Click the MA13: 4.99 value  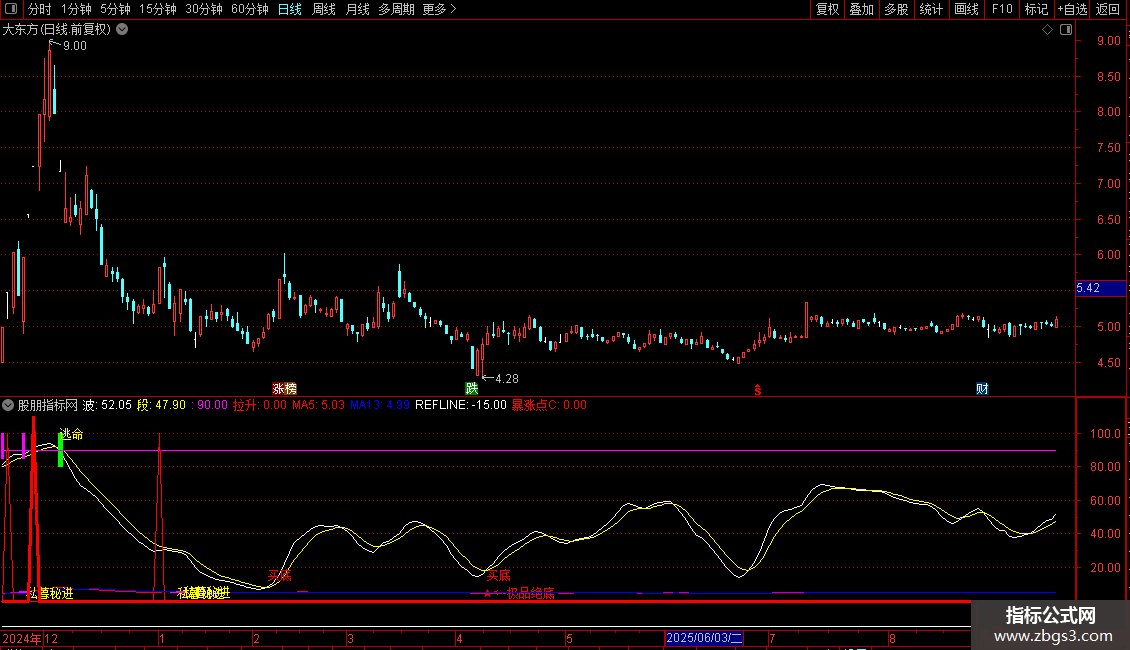coord(380,405)
